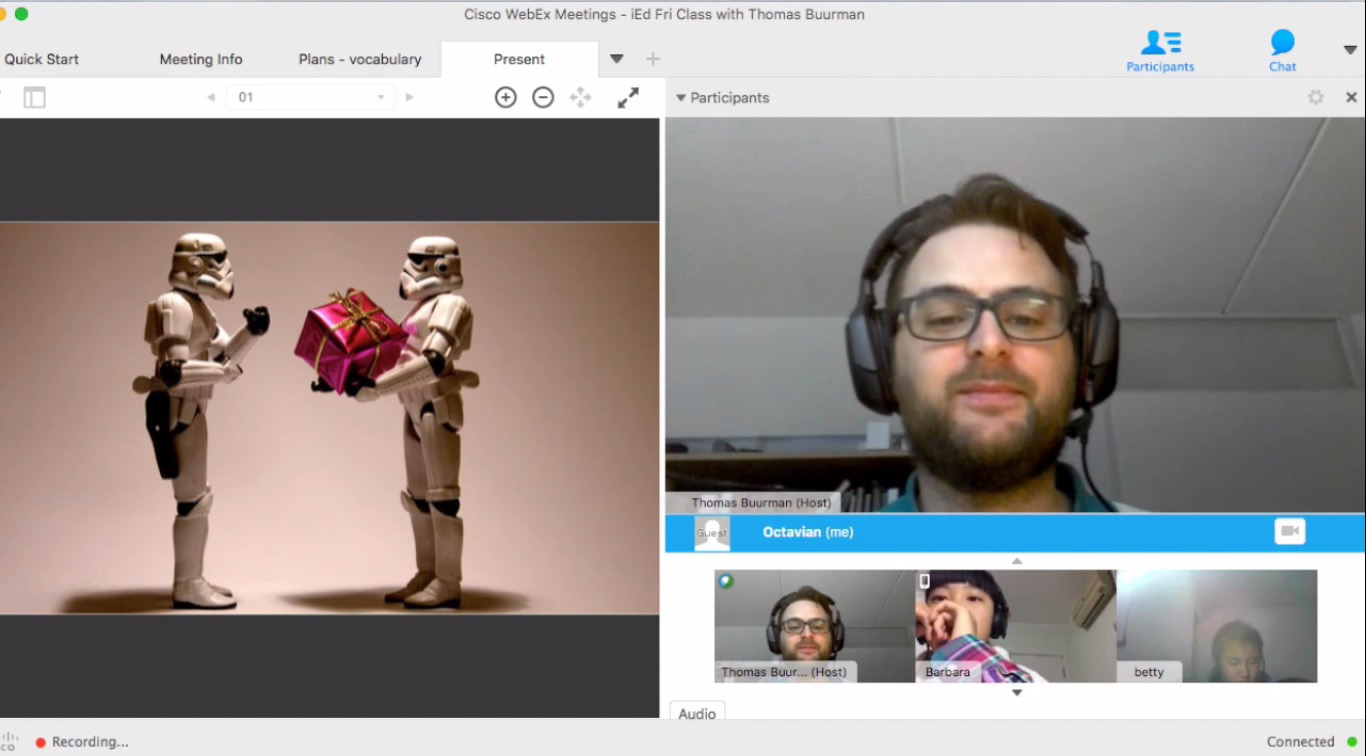Screen dimensions: 1366x756
Task: Select Barbara's video thumbnail
Action: click(x=1016, y=626)
